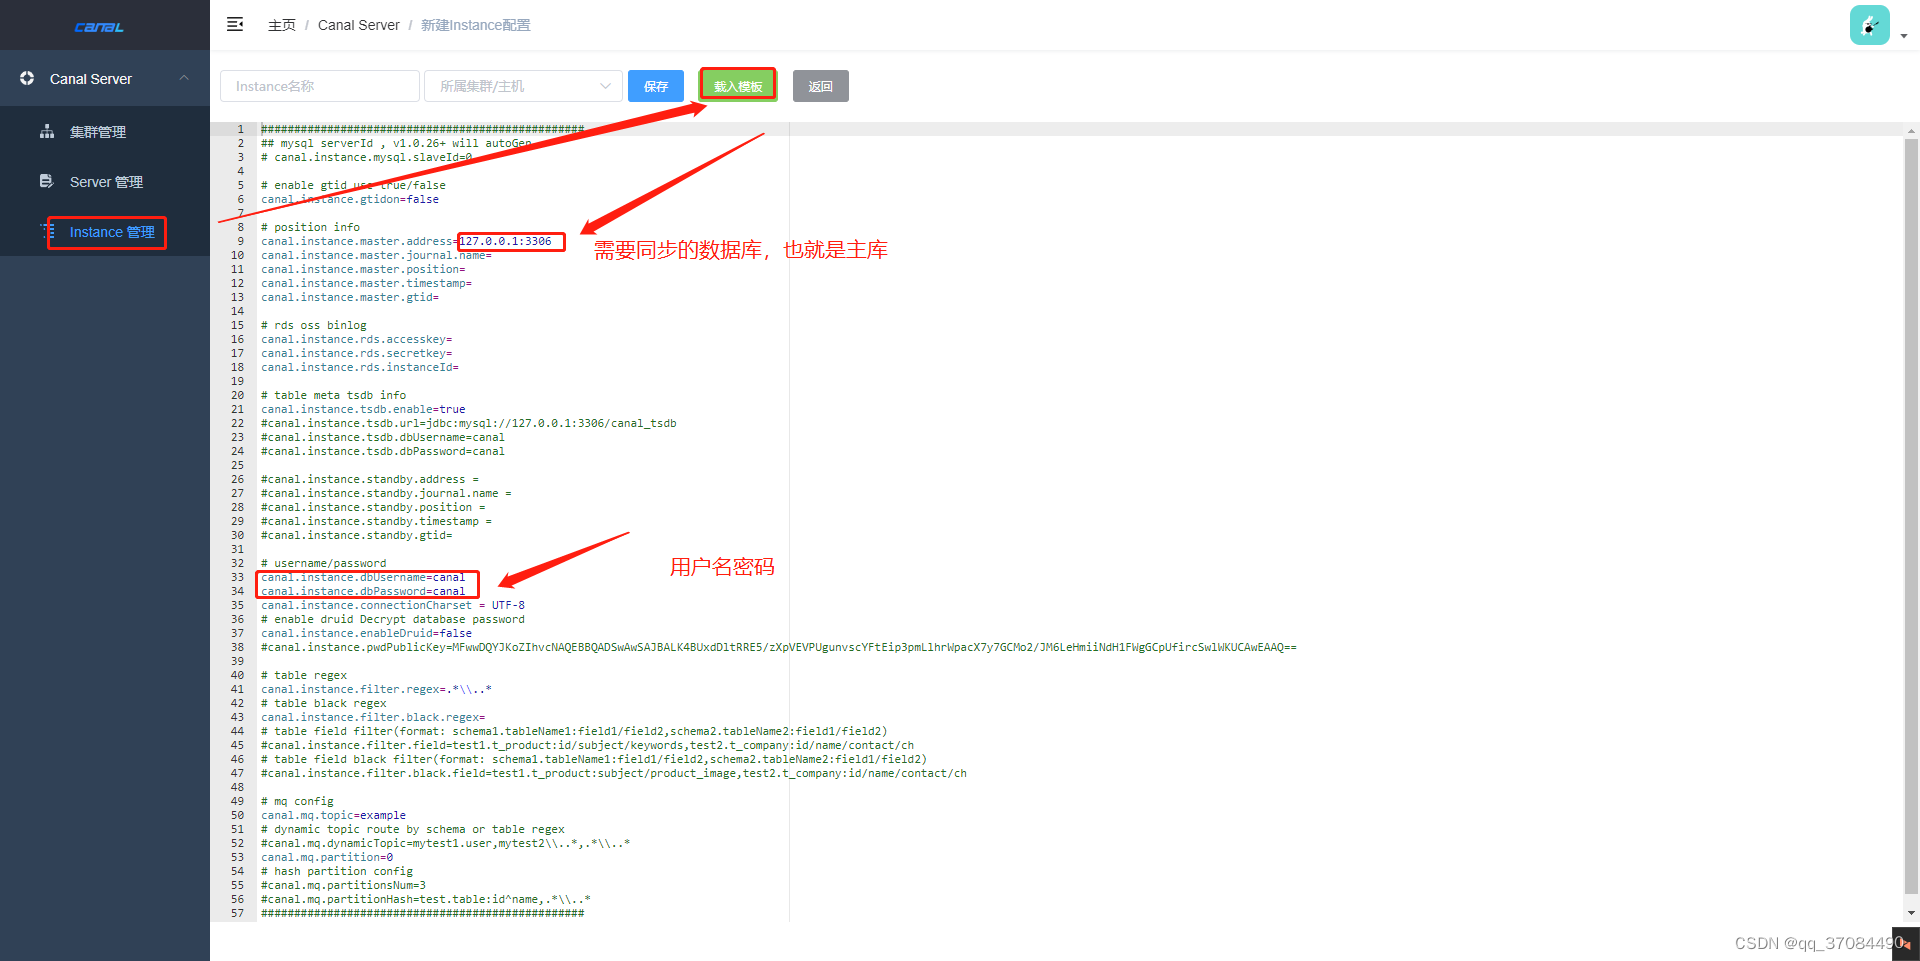1920x961 pixels.
Task: Click the Server 管理 document icon
Action: pyautogui.click(x=46, y=181)
